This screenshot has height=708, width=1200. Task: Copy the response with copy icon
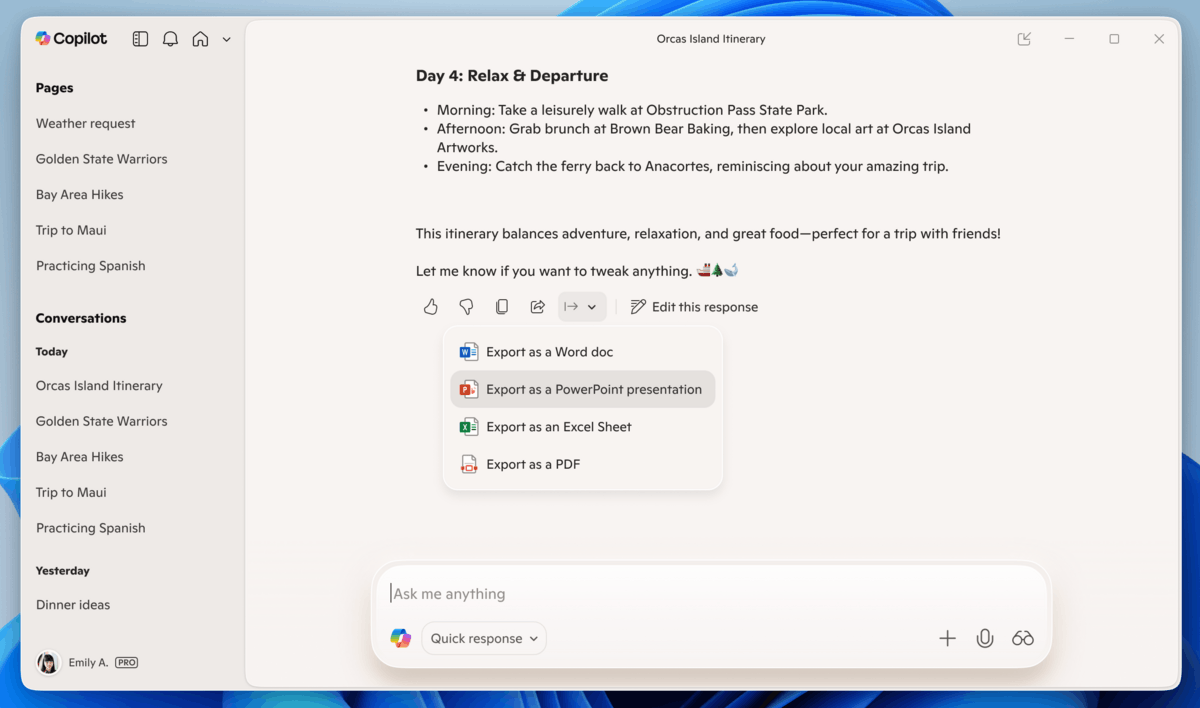[502, 307]
